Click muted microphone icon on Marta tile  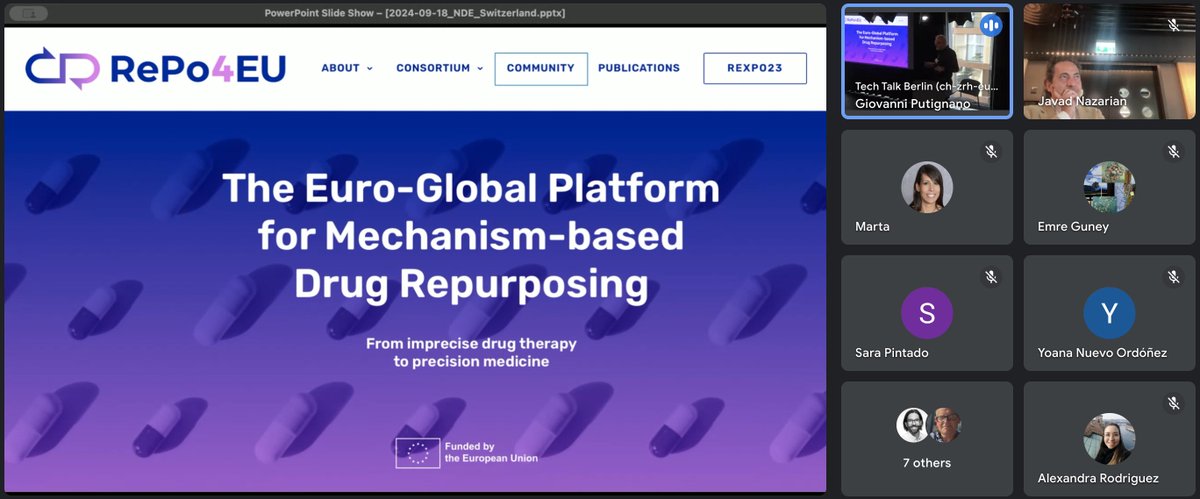991,151
